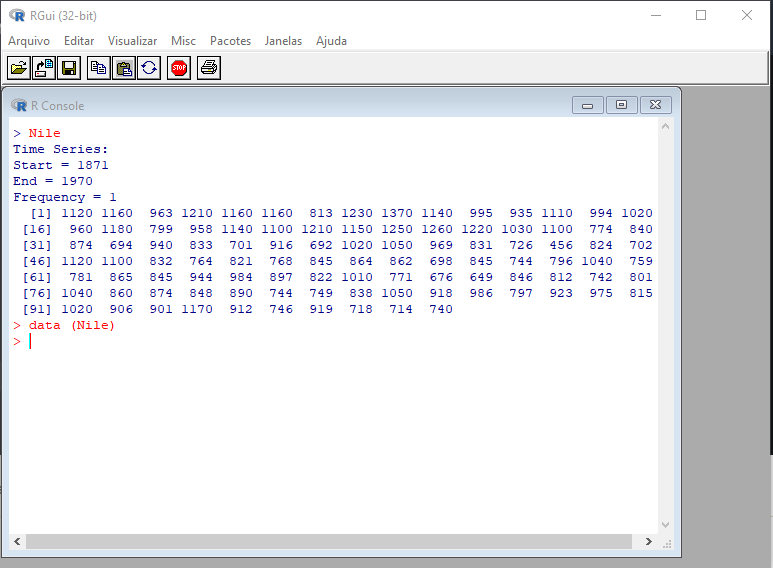Click the console resize grip corner
The height and width of the screenshot is (568, 773).
(x=667, y=544)
